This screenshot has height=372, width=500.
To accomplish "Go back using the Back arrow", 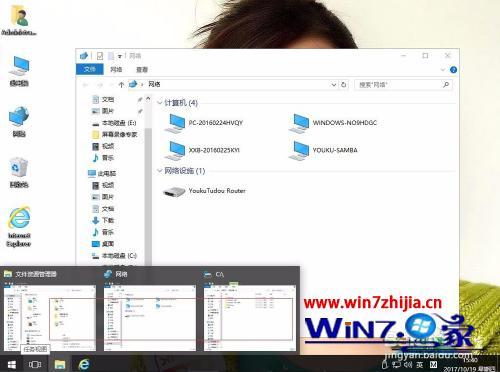I will [x=85, y=85].
